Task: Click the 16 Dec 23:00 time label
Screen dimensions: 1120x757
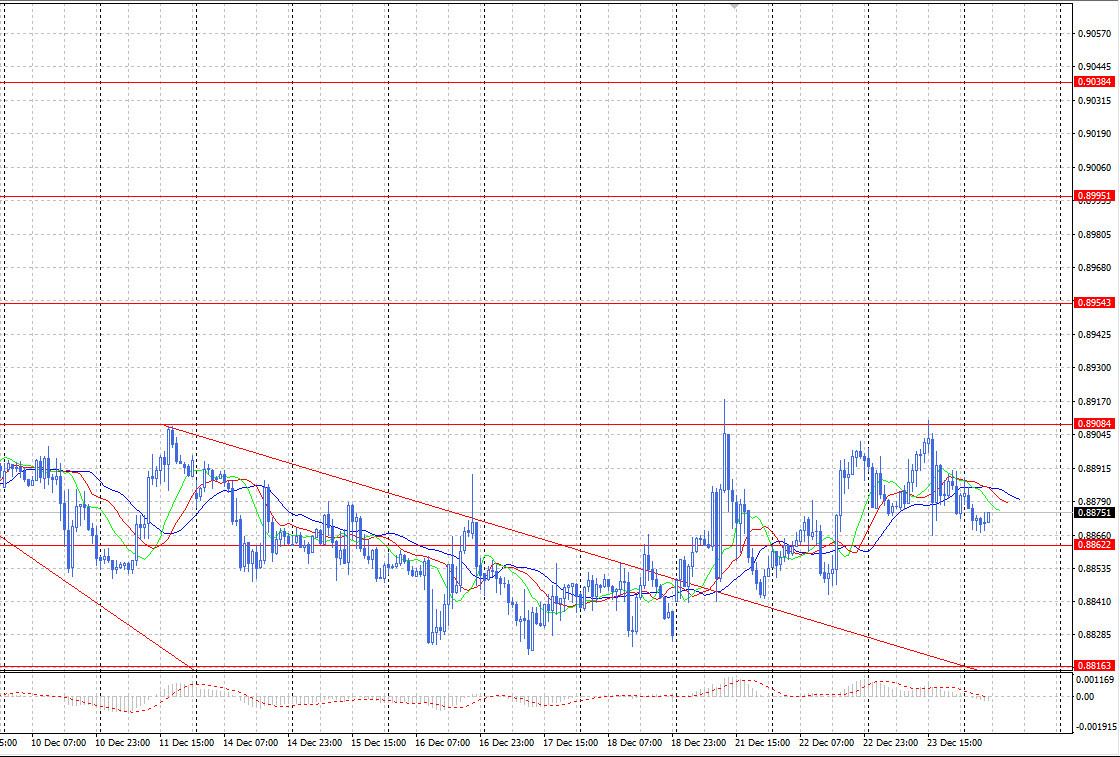Action: pos(506,743)
